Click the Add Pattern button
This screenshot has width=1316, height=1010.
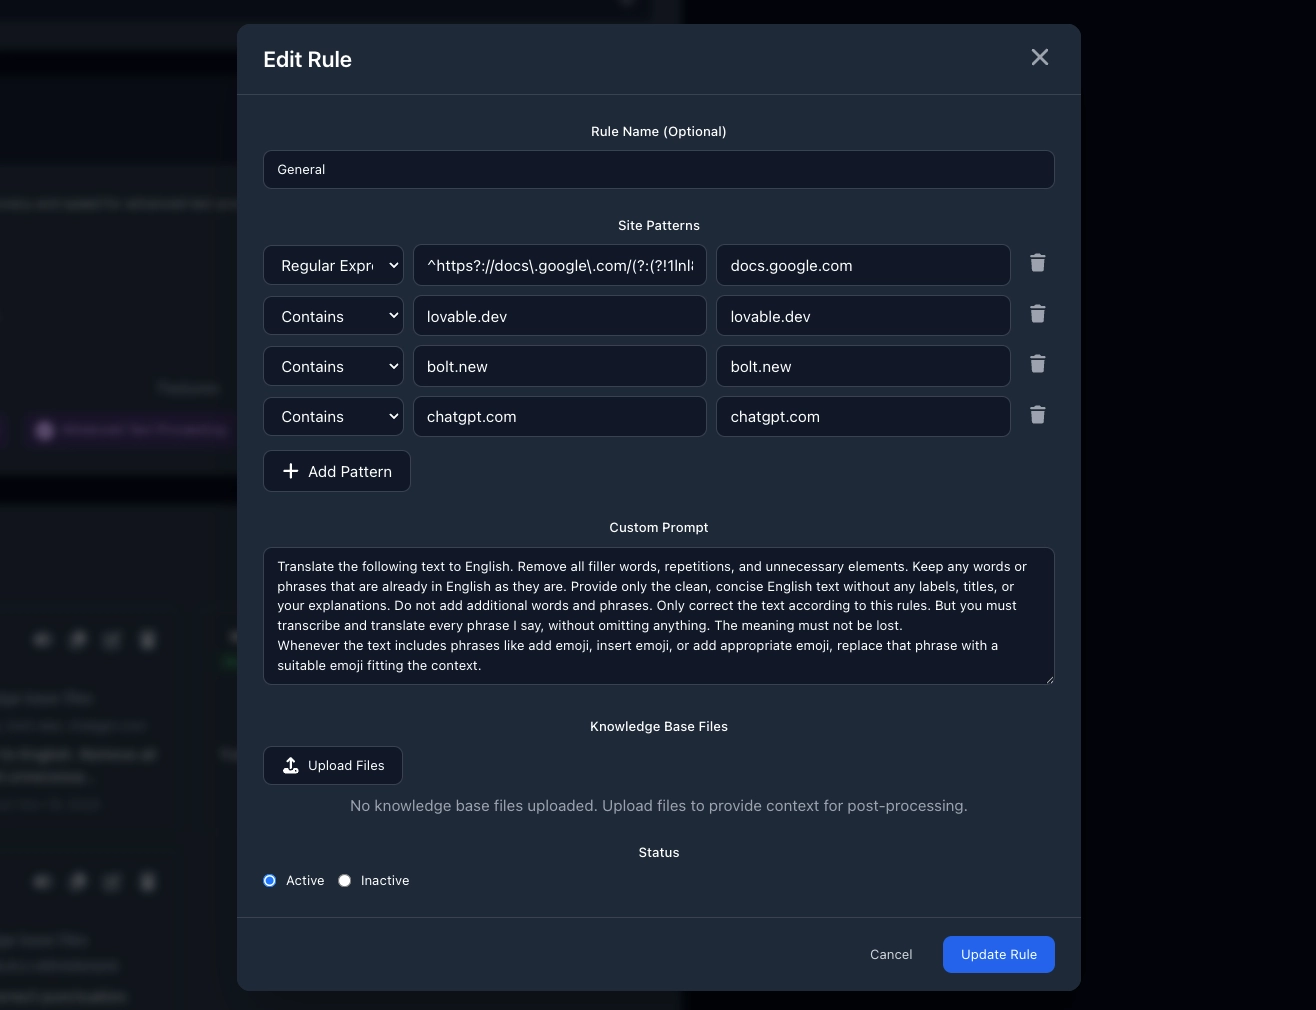pos(337,472)
